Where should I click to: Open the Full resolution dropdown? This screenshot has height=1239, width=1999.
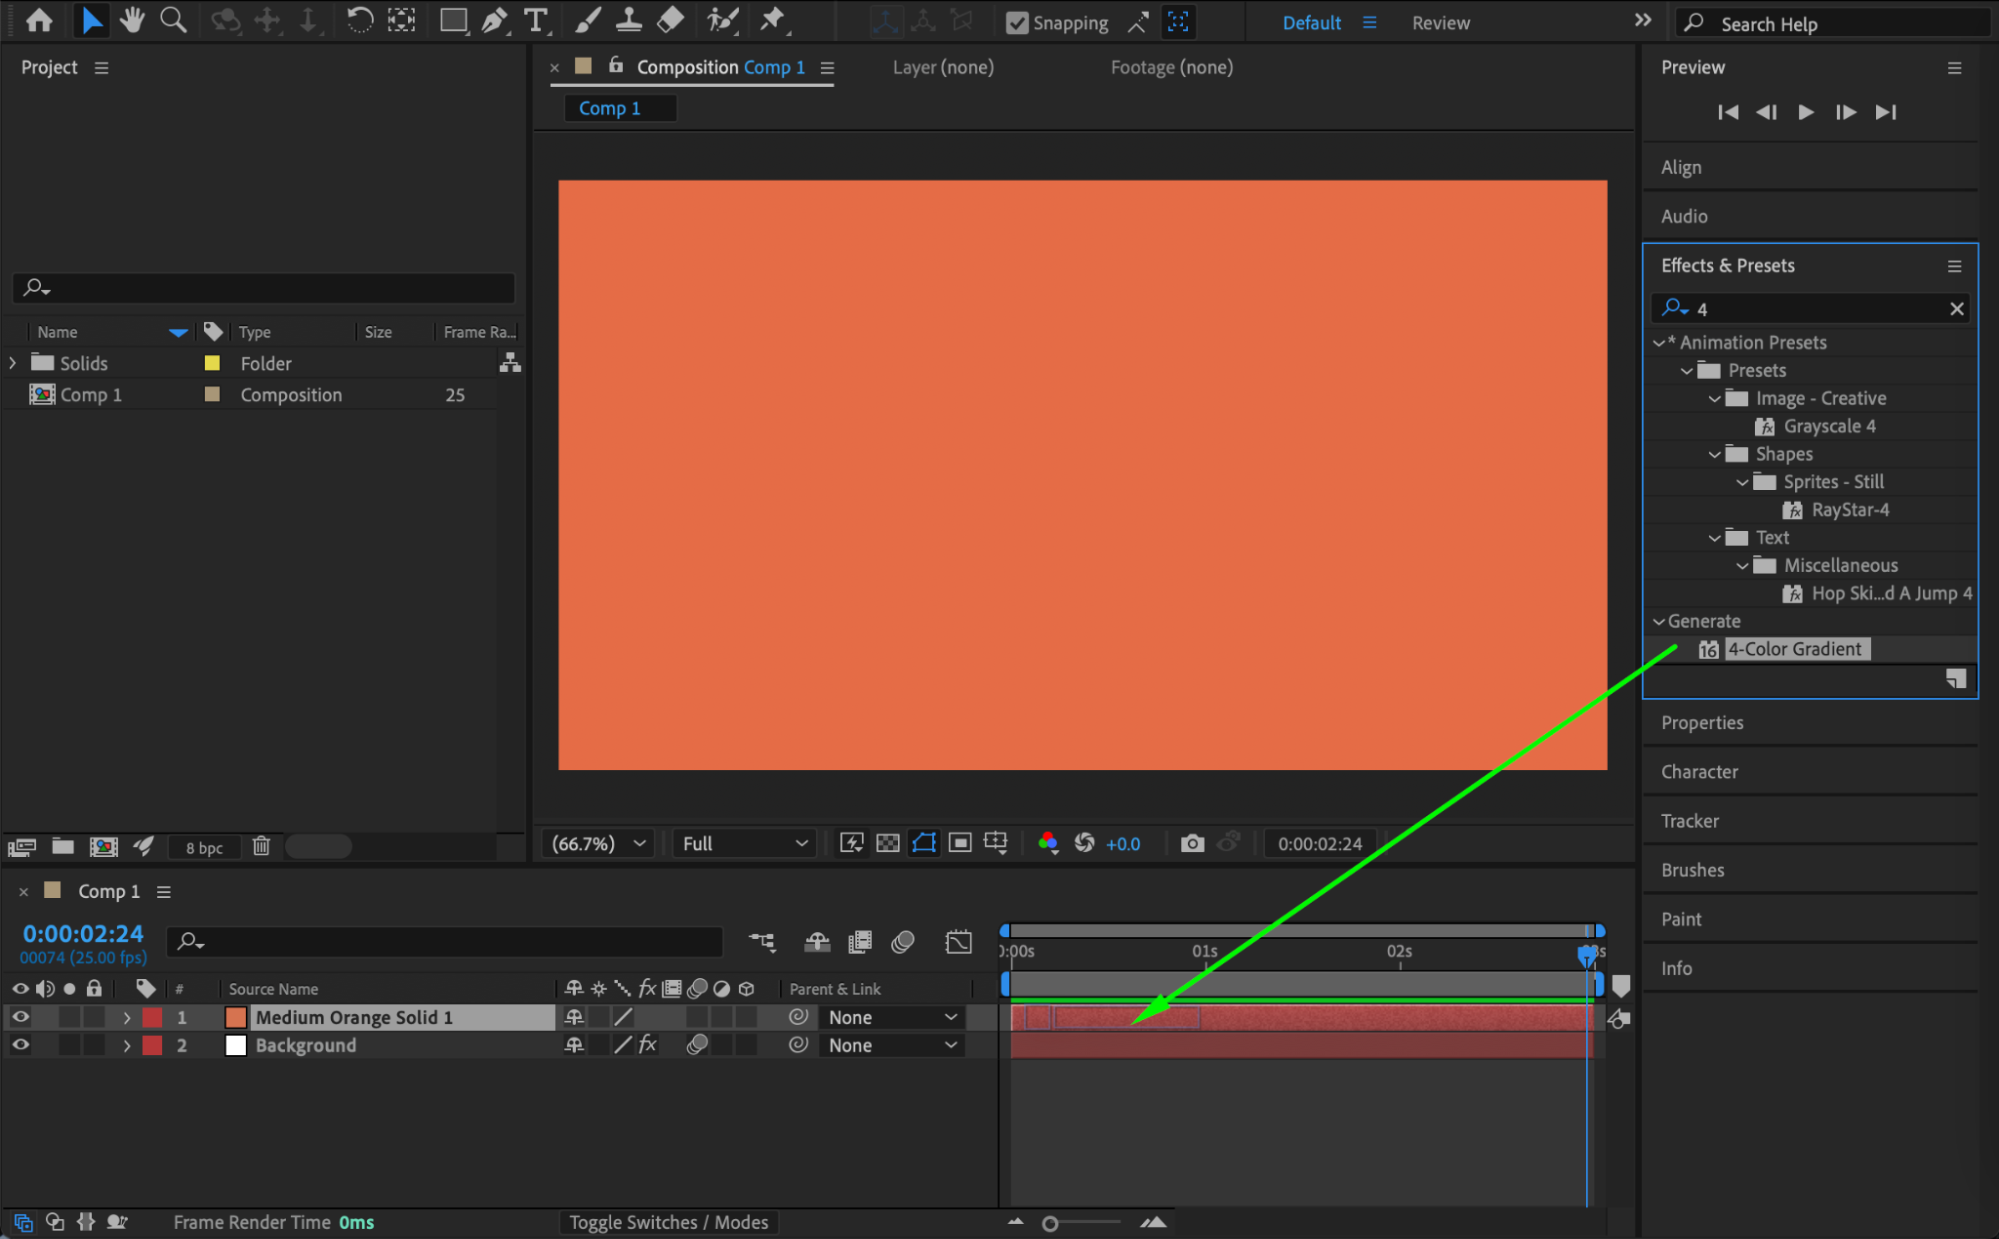point(745,843)
